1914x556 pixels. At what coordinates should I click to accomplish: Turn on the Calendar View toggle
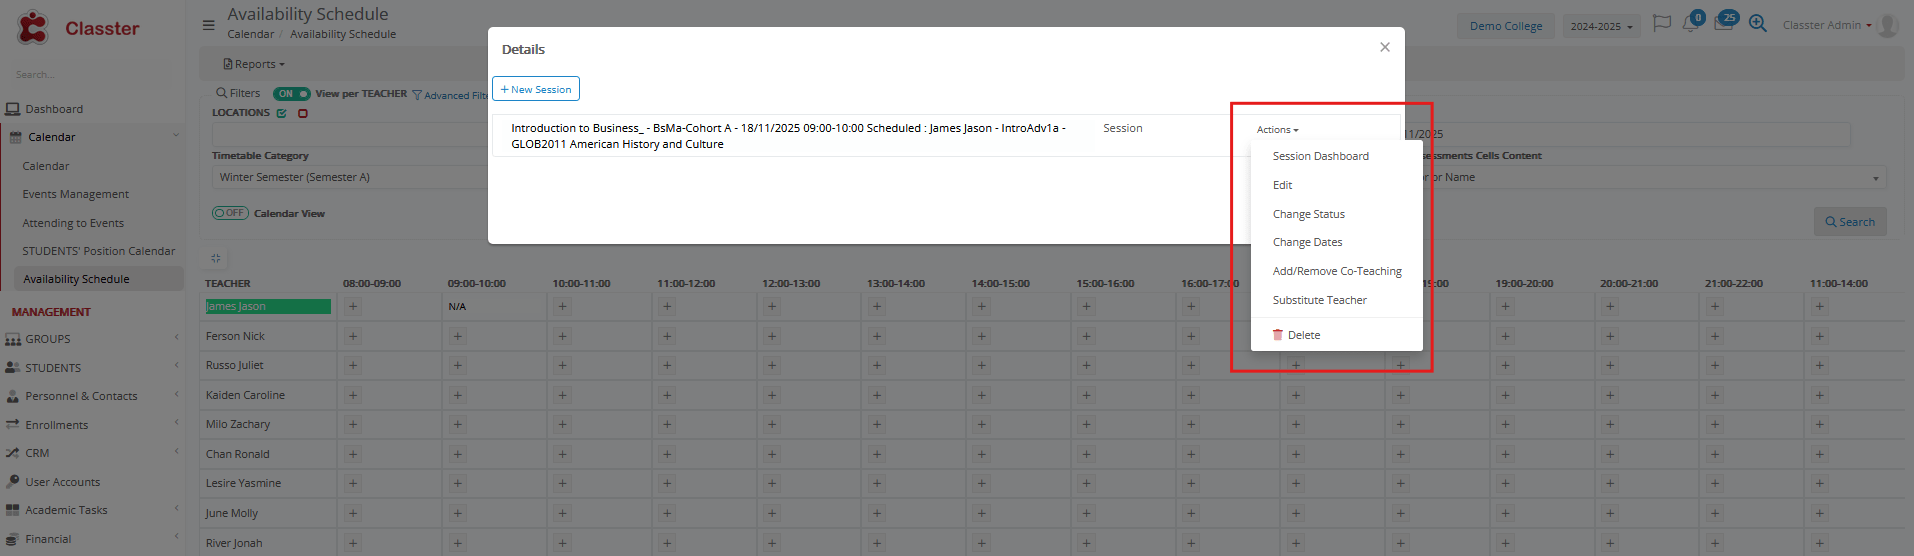[230, 213]
